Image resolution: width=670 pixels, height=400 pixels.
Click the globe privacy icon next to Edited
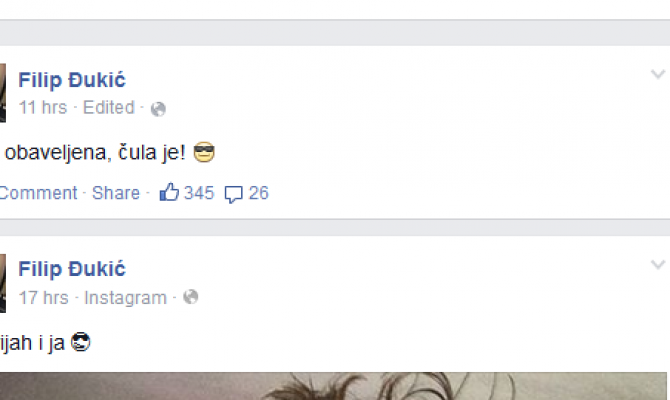tap(158, 109)
